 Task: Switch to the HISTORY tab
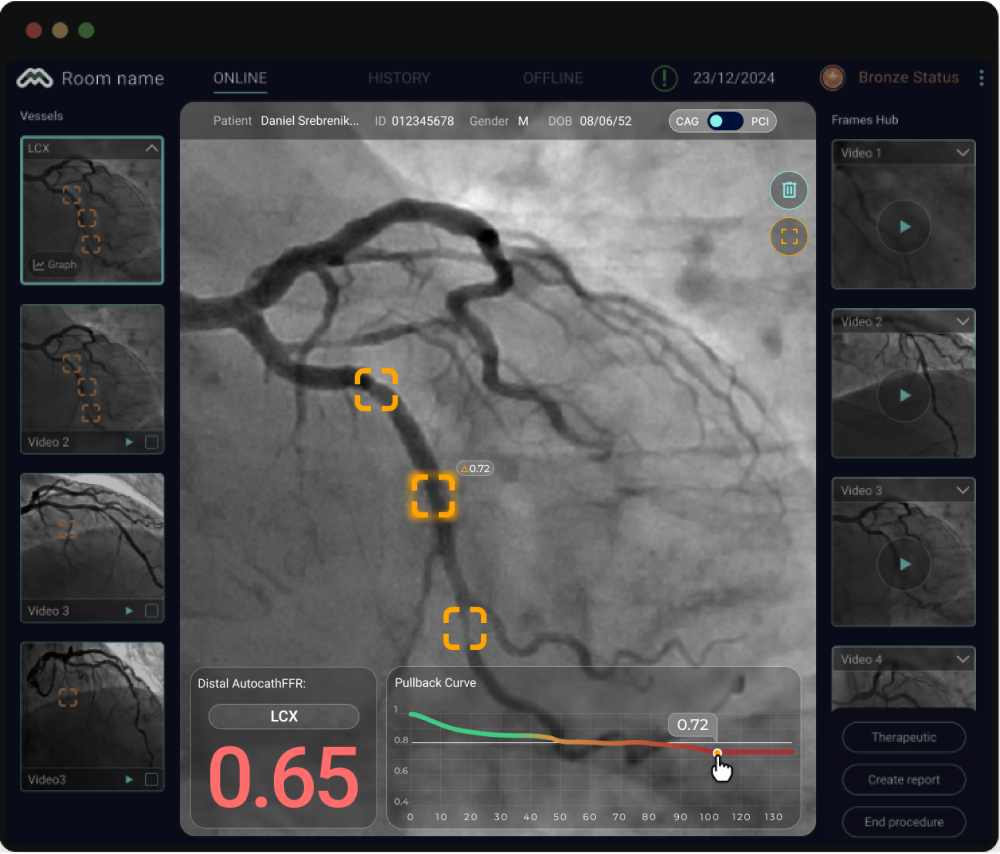(399, 78)
